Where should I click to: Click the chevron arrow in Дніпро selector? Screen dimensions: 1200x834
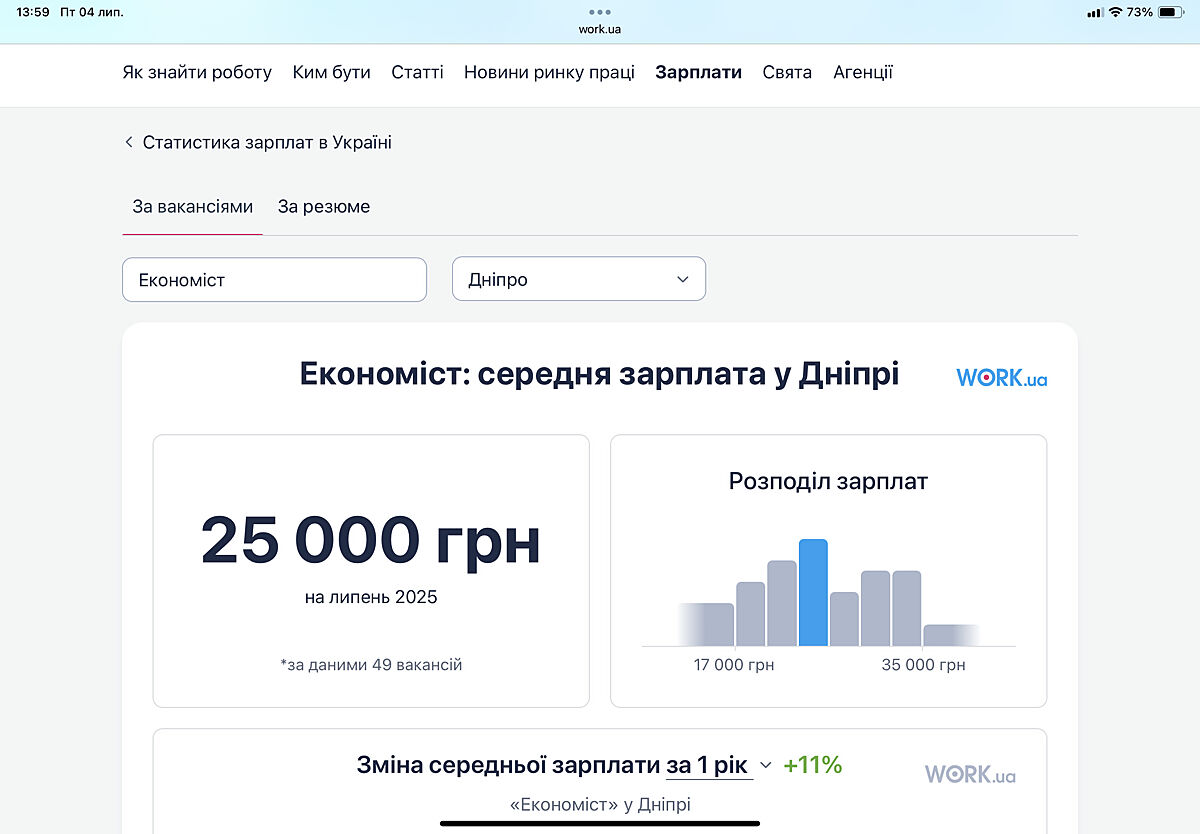[683, 280]
